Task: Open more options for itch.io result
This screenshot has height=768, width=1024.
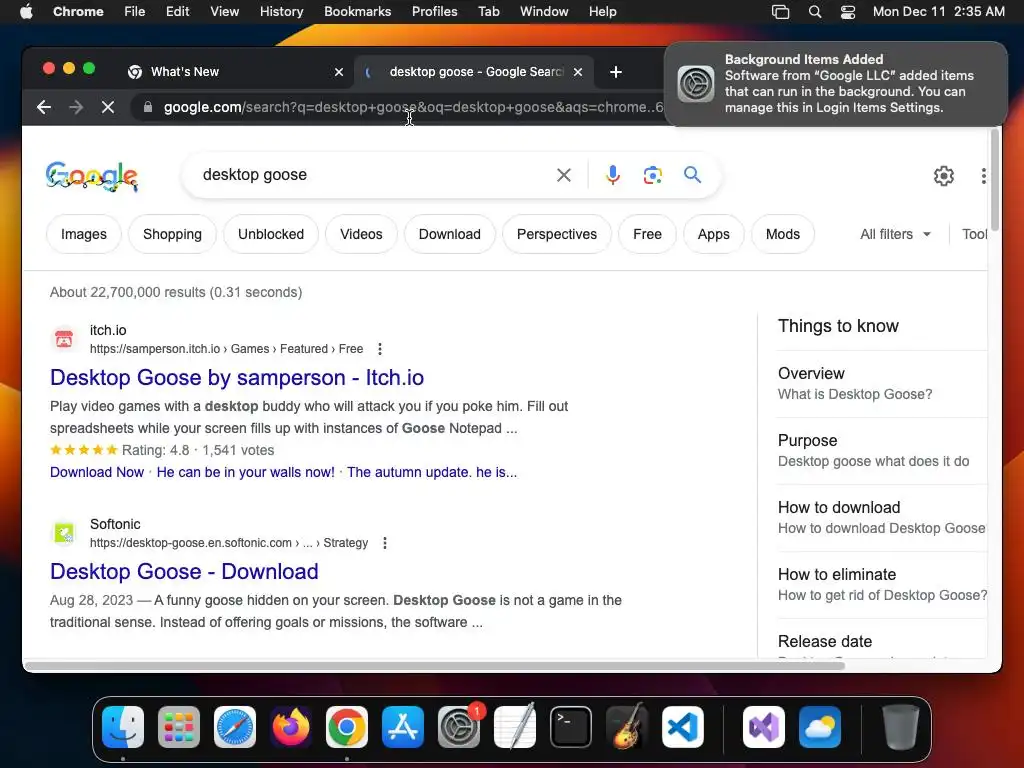Action: pos(379,349)
